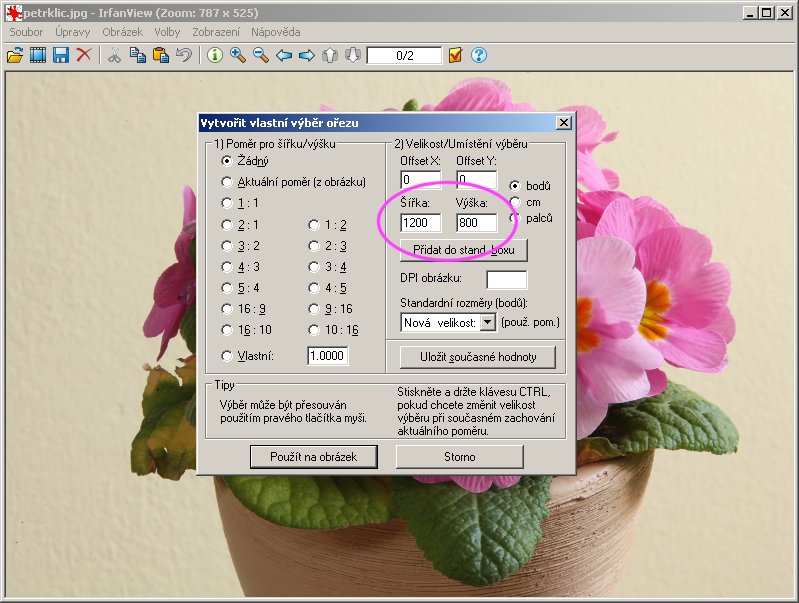Click the Offset Y input field
The height and width of the screenshot is (603, 799).
click(476, 179)
